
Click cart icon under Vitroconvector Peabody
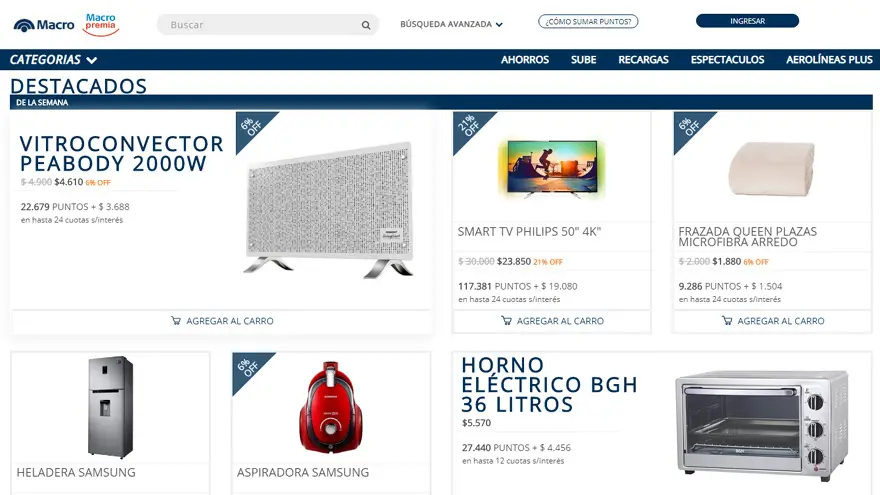coord(176,320)
